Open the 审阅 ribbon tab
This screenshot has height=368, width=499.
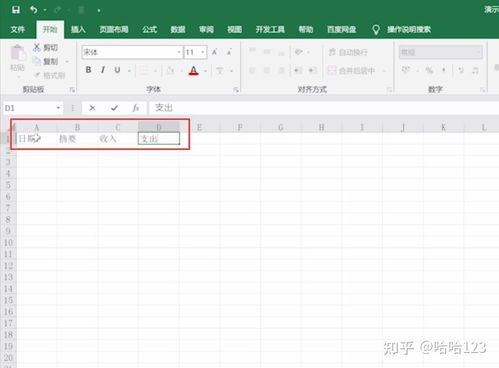[206, 29]
